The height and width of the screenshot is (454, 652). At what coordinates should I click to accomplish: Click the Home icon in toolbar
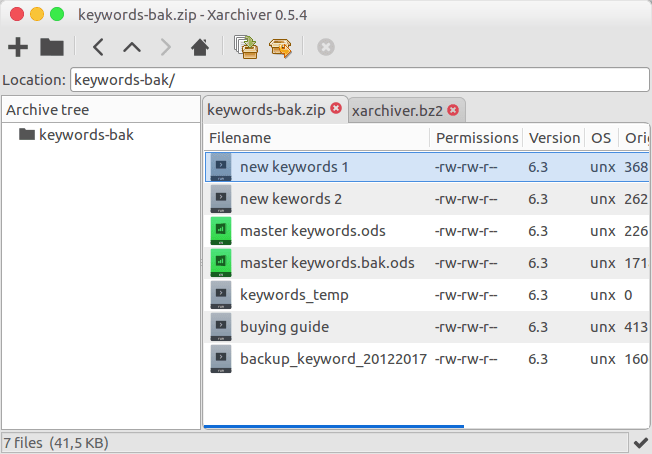point(200,47)
